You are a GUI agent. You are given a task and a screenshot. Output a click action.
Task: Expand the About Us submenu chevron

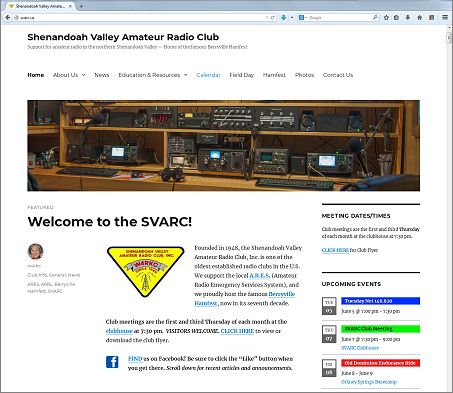84,75
